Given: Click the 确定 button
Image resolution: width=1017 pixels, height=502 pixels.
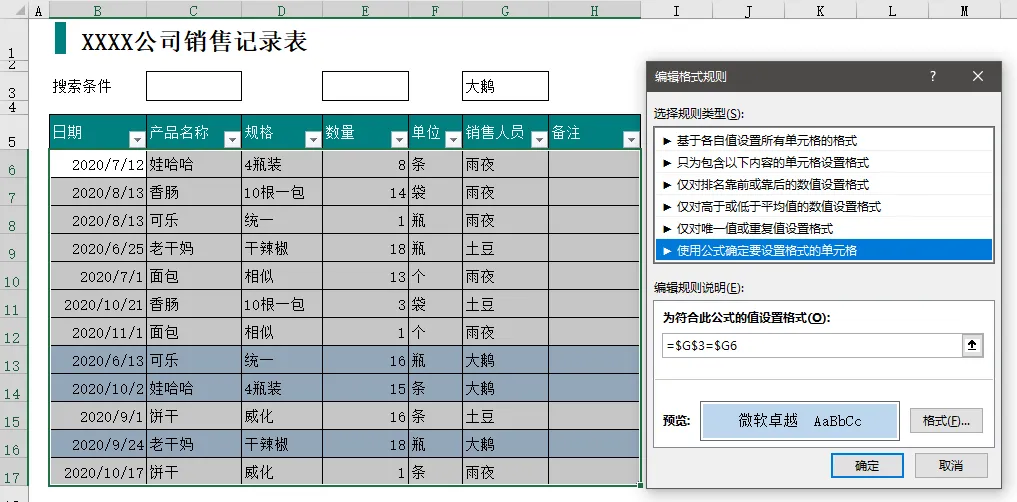Looking at the screenshot, I should (867, 466).
